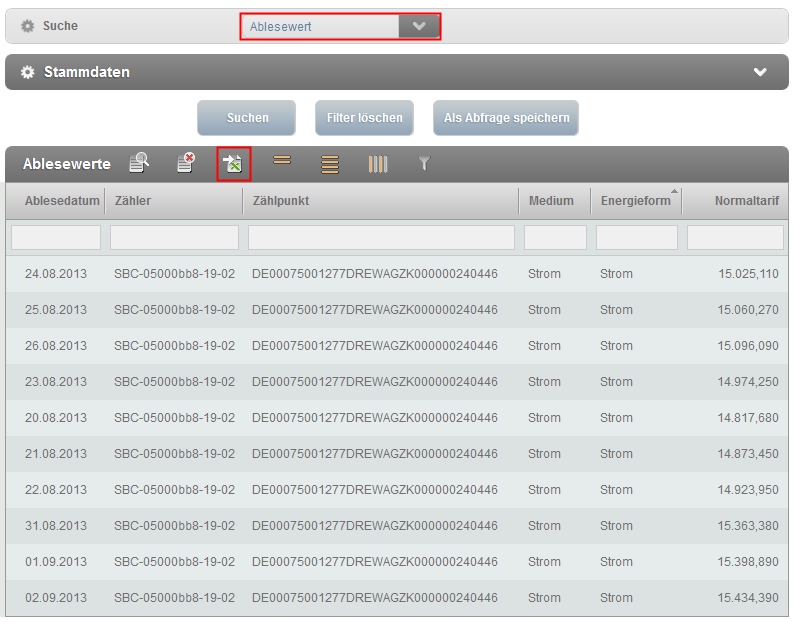Click the gear icon next to Stammdaten
The width and height of the screenshot is (795, 622).
pyautogui.click(x=28, y=72)
